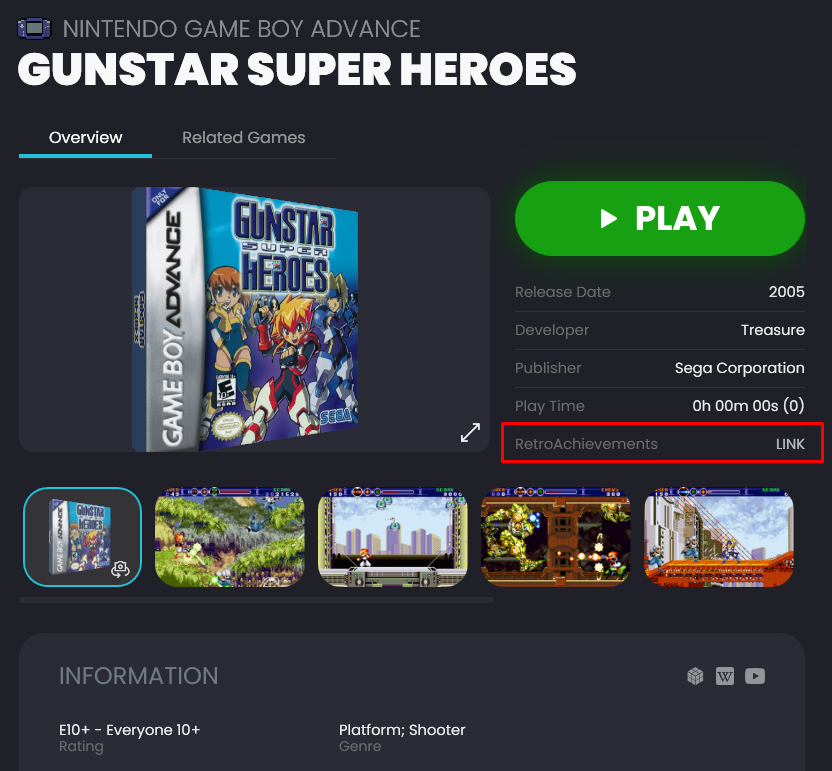Select the box art thumbnail
This screenshot has height=771, width=832.
coord(83,537)
